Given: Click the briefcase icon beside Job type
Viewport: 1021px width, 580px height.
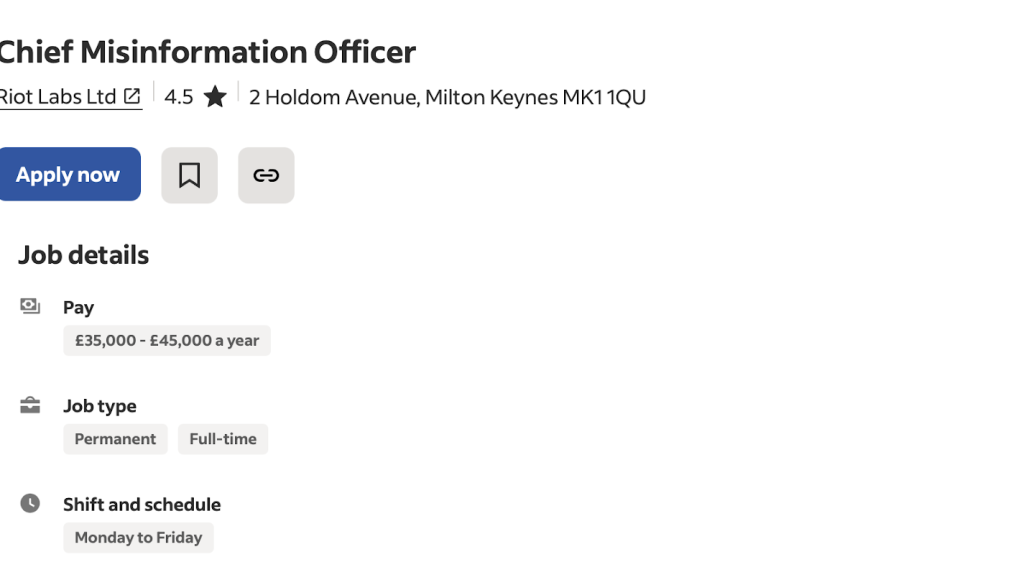Looking at the screenshot, I should 30,404.
